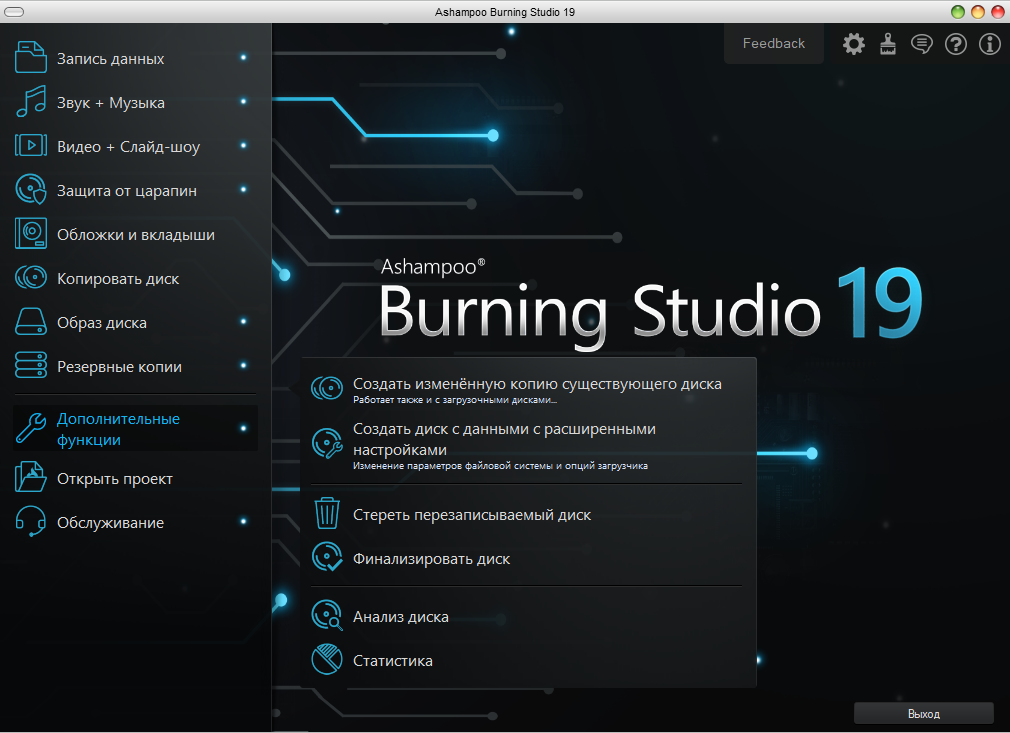Click the disc checkmark icon for Финализировать диск

click(327, 557)
